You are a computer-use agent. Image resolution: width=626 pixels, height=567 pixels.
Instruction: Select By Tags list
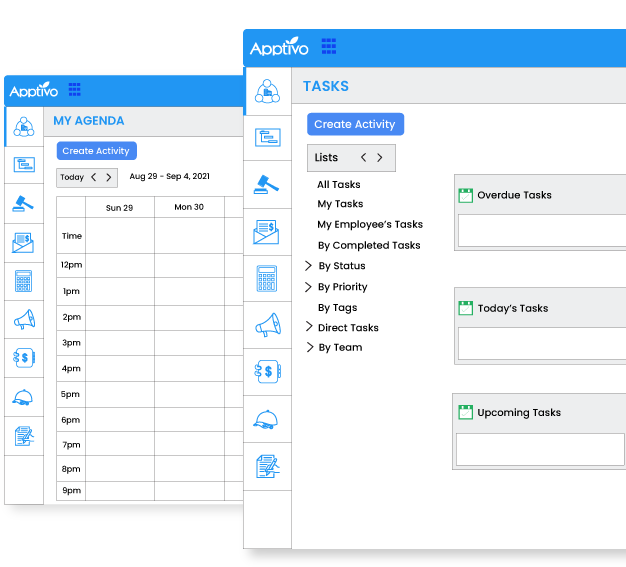(x=338, y=308)
